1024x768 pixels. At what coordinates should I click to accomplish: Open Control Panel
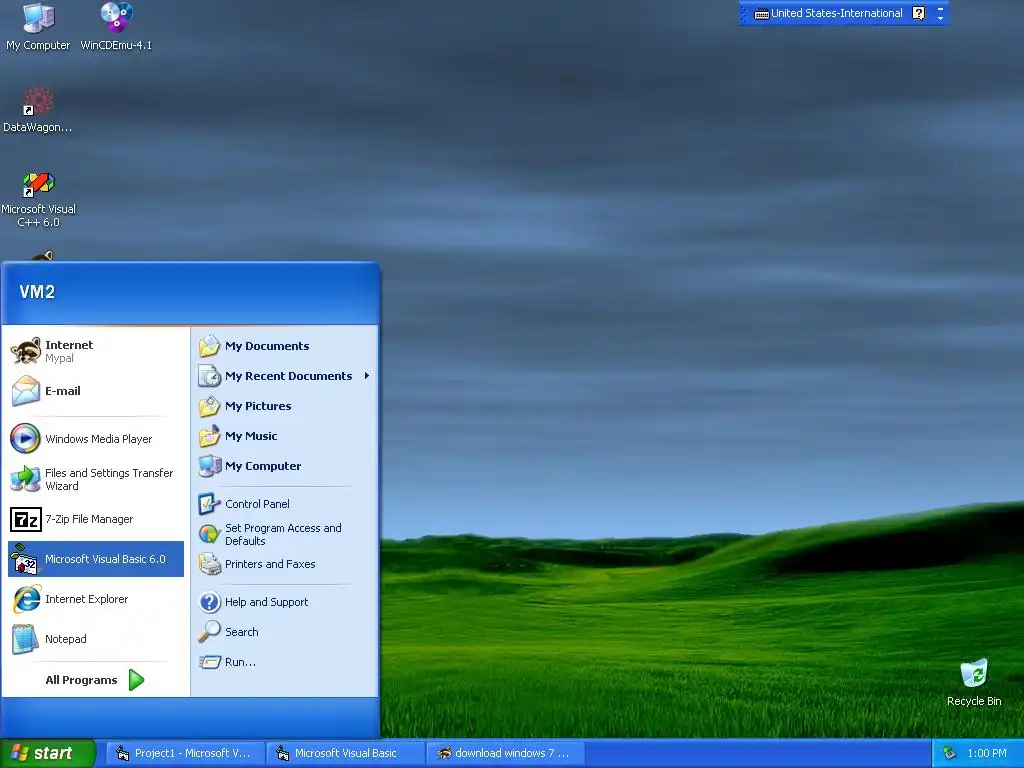point(285,504)
